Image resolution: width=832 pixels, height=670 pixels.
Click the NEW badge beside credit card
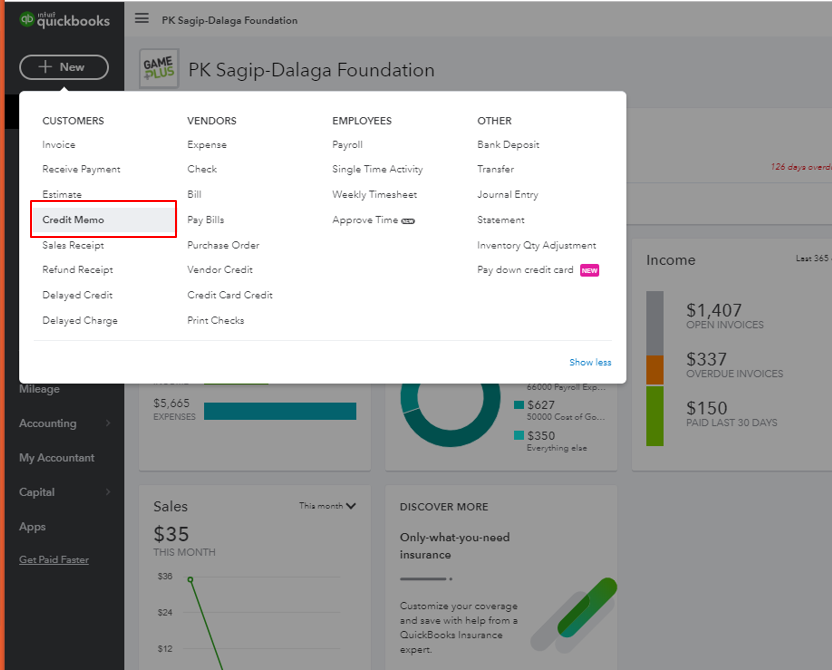click(x=589, y=270)
